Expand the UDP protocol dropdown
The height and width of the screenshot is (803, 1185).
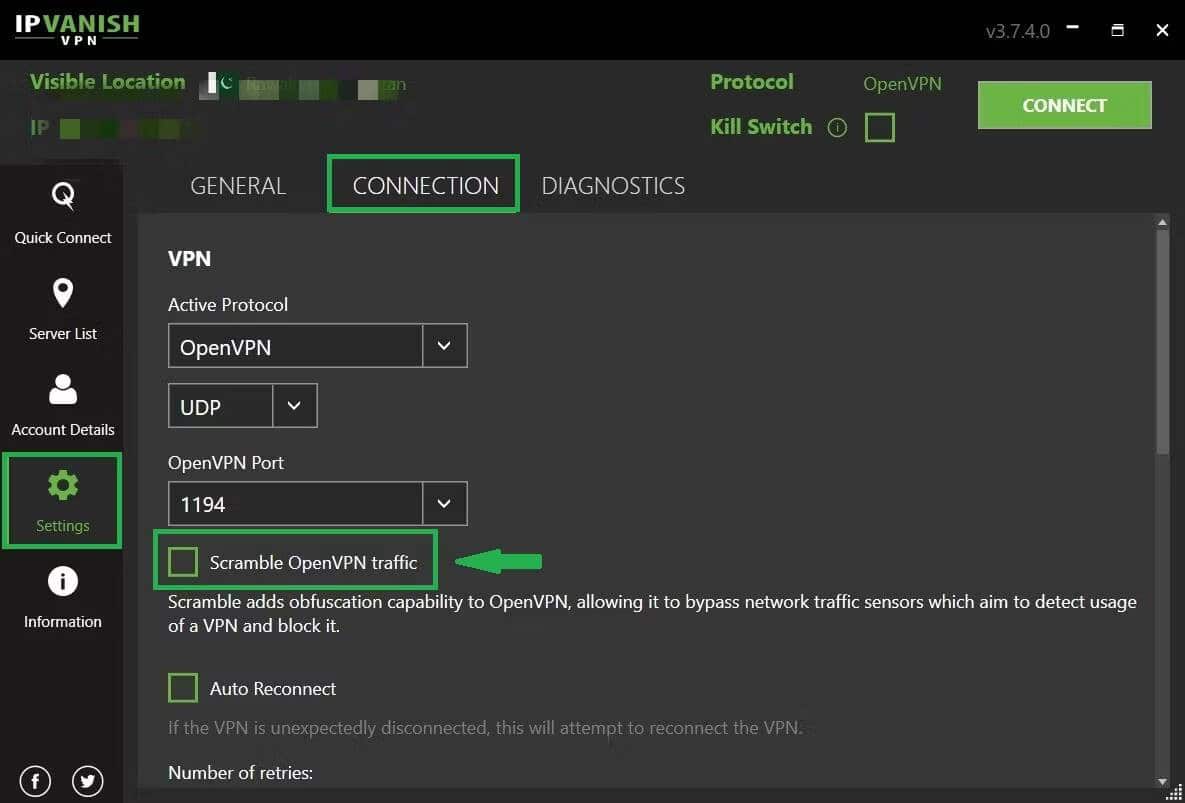tap(295, 405)
